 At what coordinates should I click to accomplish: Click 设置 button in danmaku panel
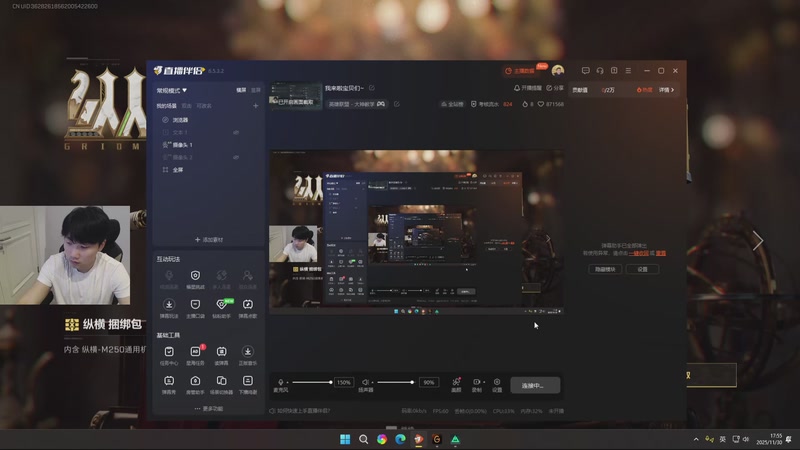coord(642,269)
